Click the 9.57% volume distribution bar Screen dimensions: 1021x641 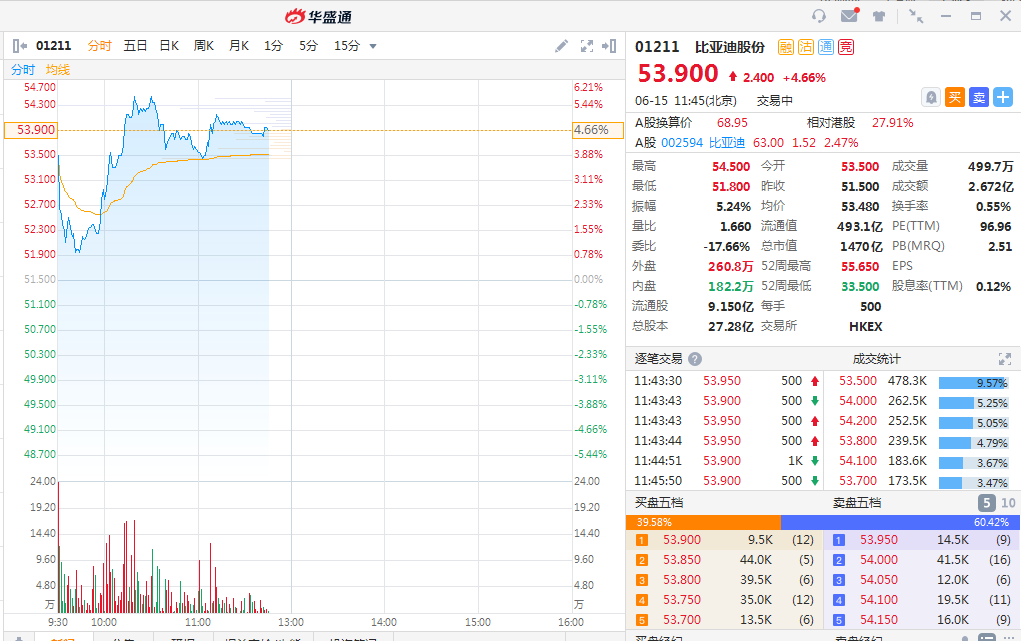coord(973,383)
